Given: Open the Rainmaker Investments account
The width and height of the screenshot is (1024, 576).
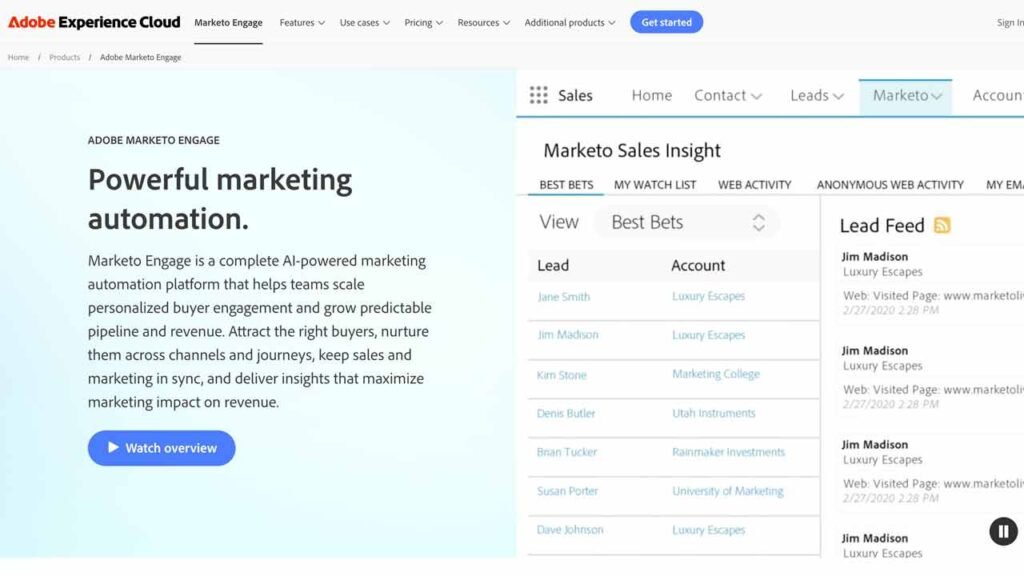Looking at the screenshot, I should coord(729,452).
